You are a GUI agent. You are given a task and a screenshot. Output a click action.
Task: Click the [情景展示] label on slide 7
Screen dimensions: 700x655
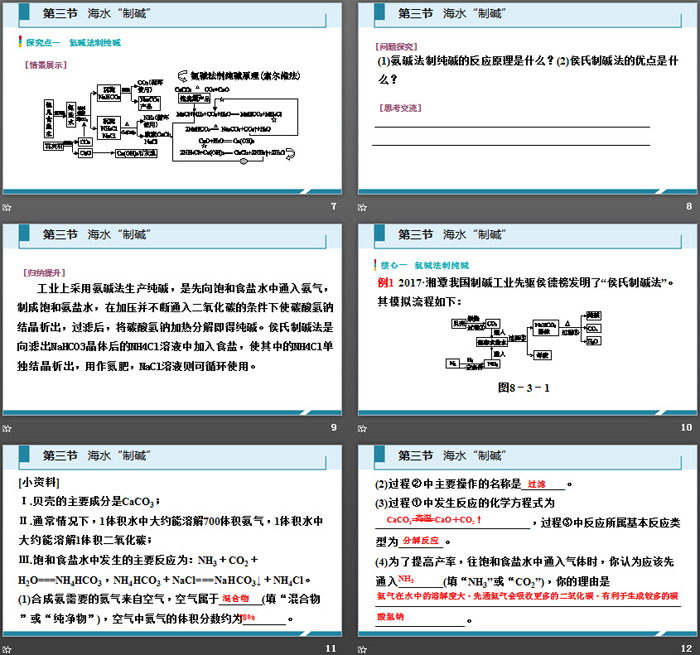point(46,65)
